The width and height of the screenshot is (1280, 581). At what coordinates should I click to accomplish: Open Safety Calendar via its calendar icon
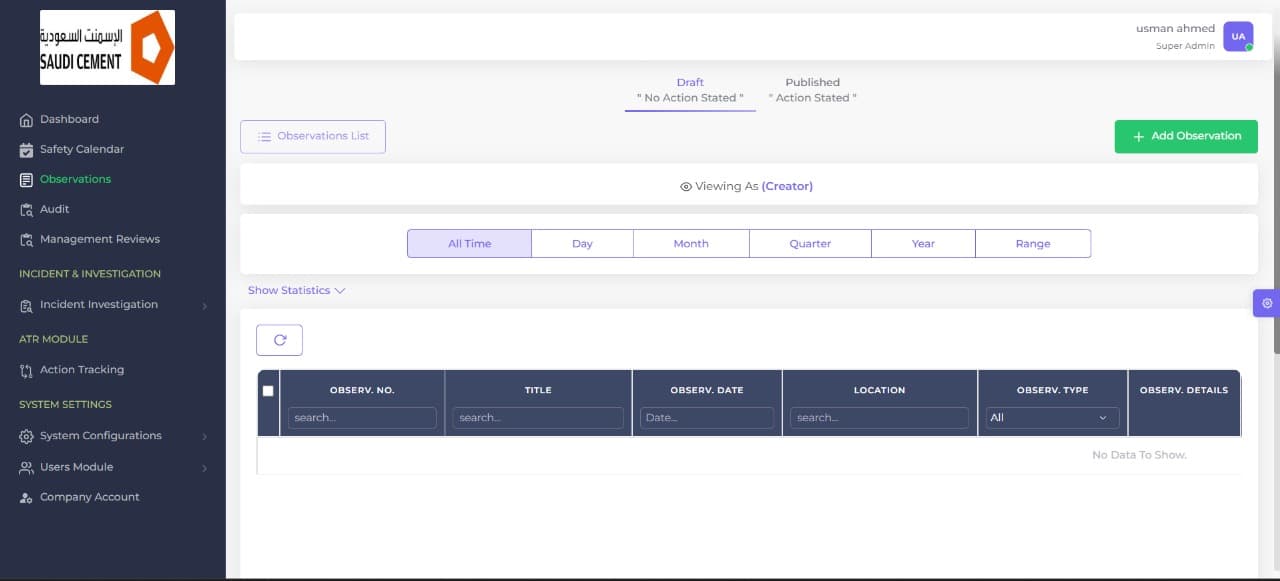(x=27, y=150)
